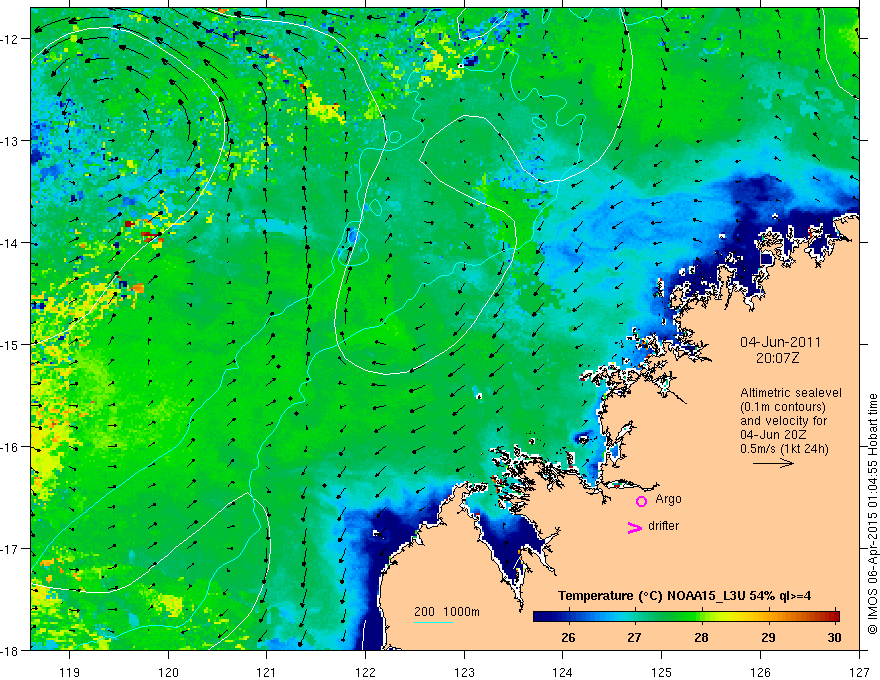The height and width of the screenshot is (680, 880).
Task: Click the longitude axis label 119
Action: point(70,672)
